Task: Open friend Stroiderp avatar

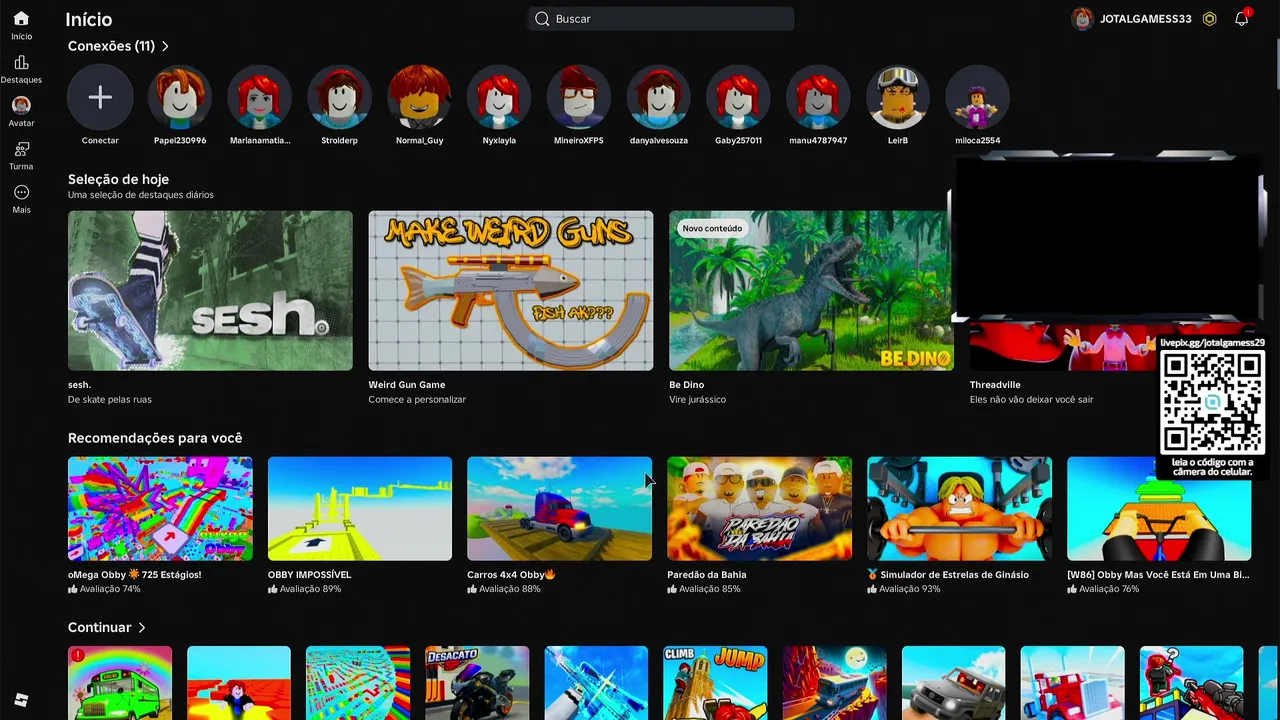Action: click(339, 97)
